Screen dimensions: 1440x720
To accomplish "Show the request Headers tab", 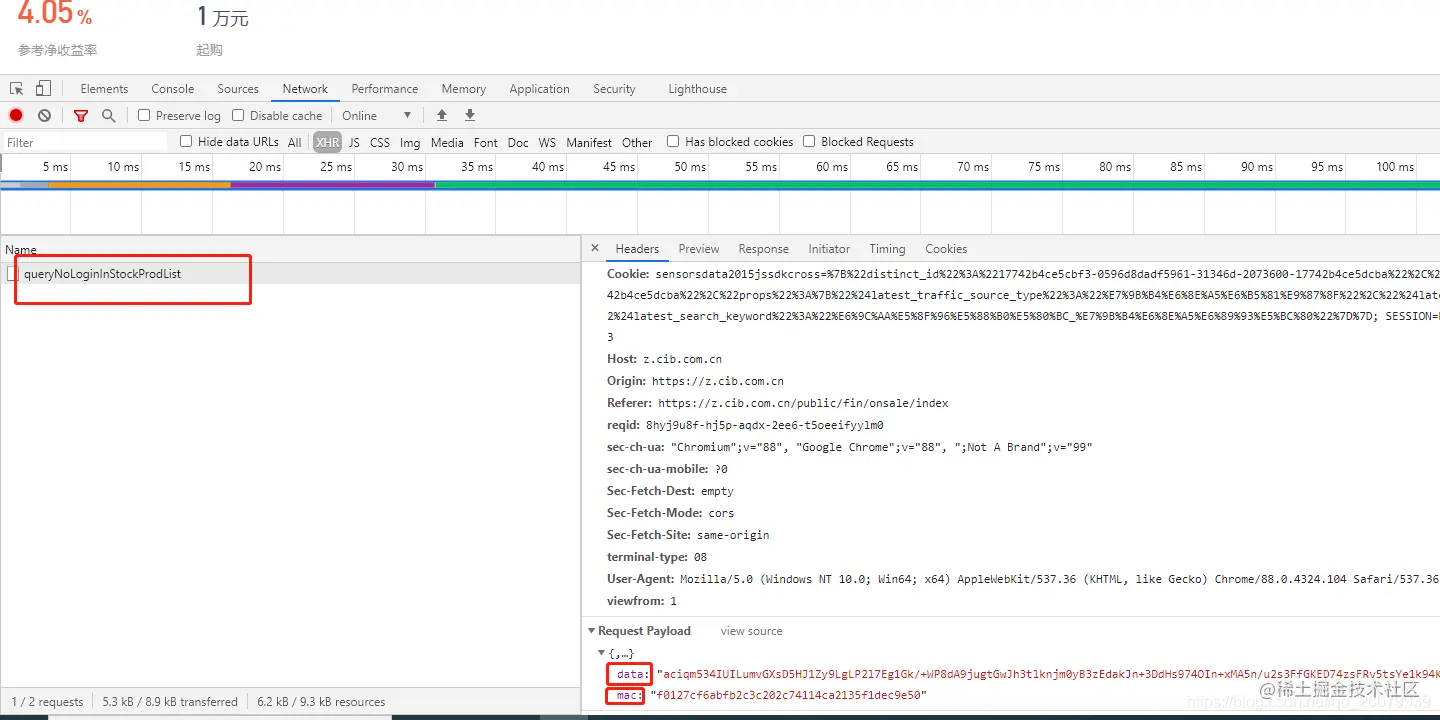I will coord(637,249).
